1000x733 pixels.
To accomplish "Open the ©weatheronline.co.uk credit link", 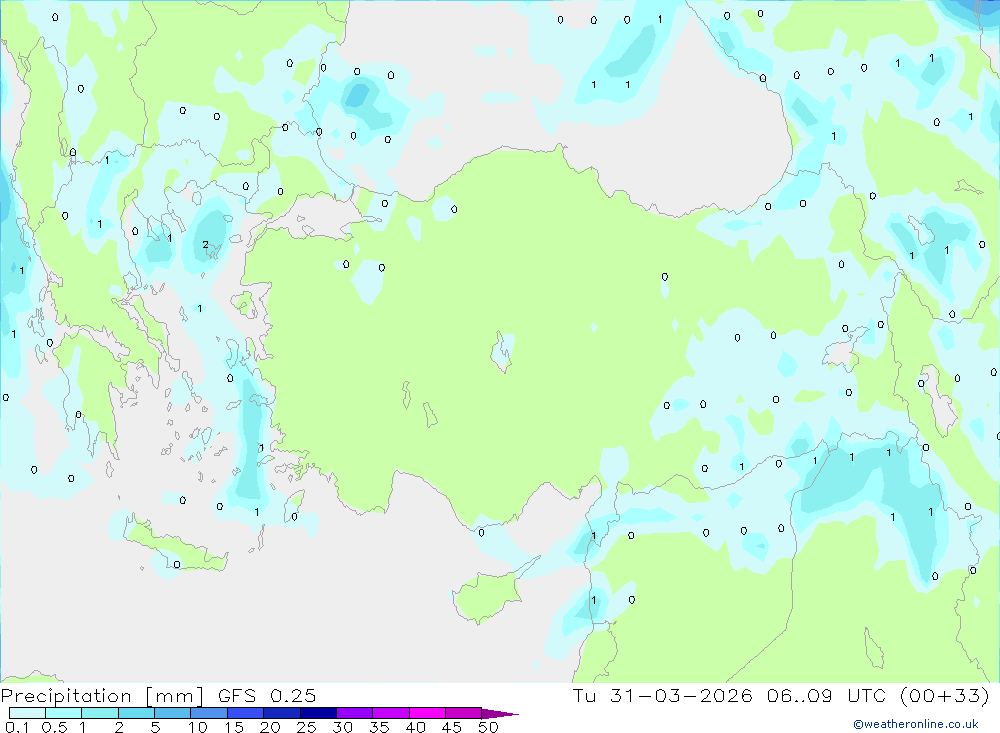I will (x=916, y=724).
